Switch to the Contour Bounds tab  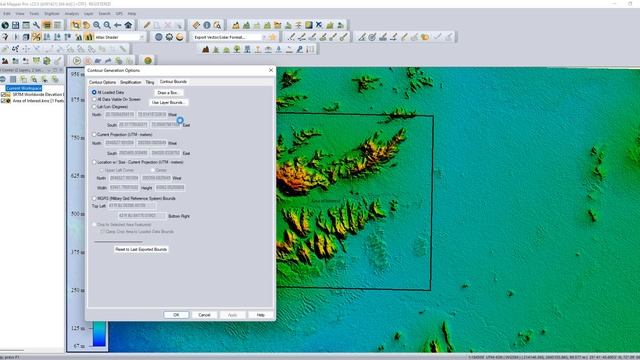coord(173,82)
